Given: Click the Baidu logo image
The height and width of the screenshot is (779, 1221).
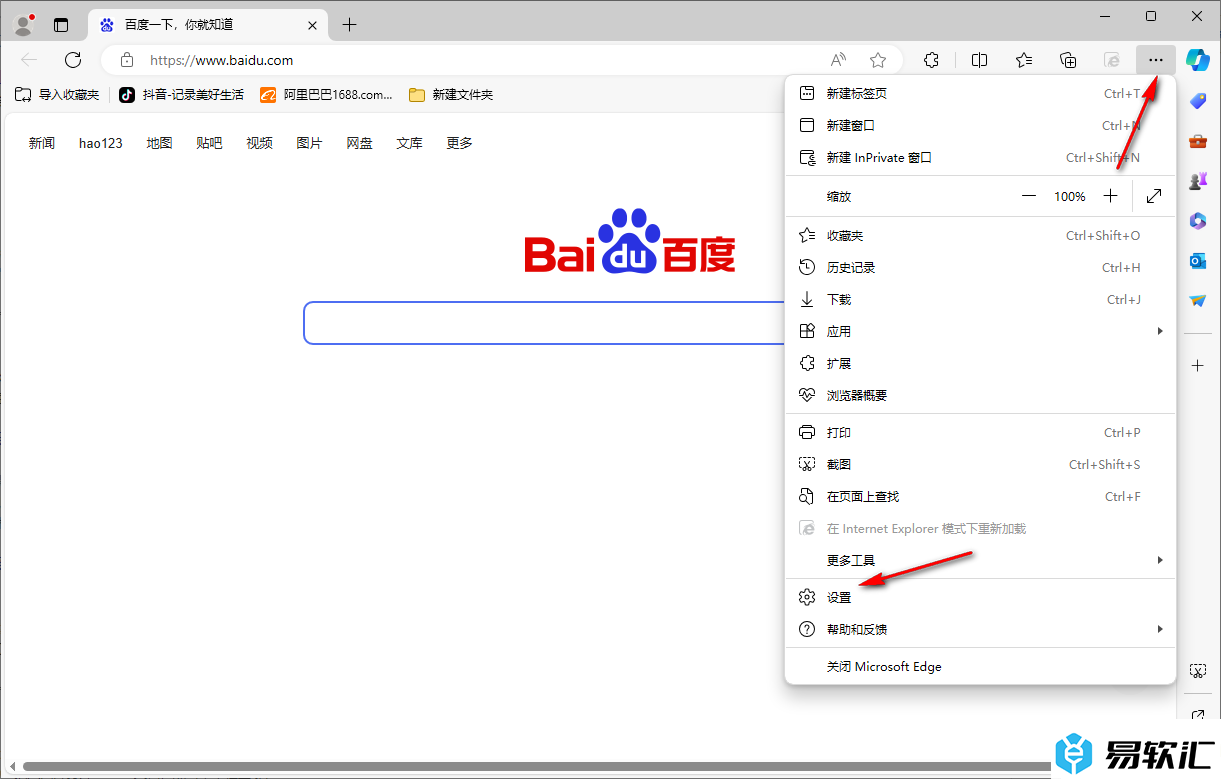Looking at the screenshot, I should click(630, 241).
